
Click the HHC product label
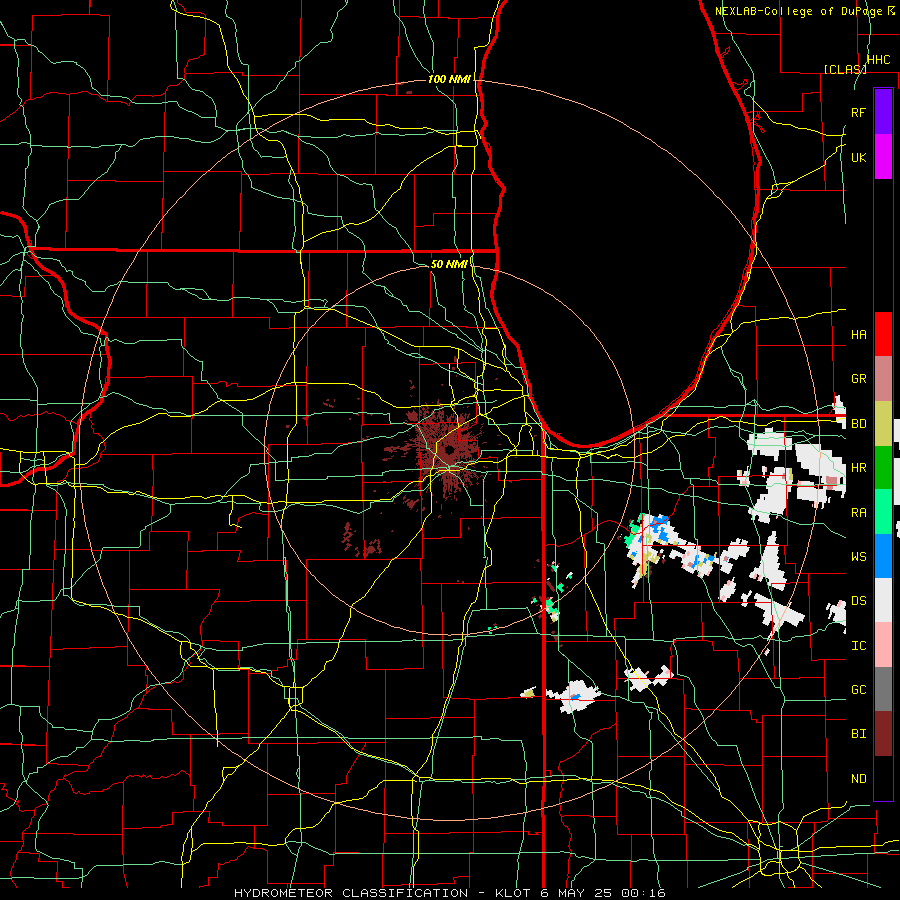tap(879, 60)
